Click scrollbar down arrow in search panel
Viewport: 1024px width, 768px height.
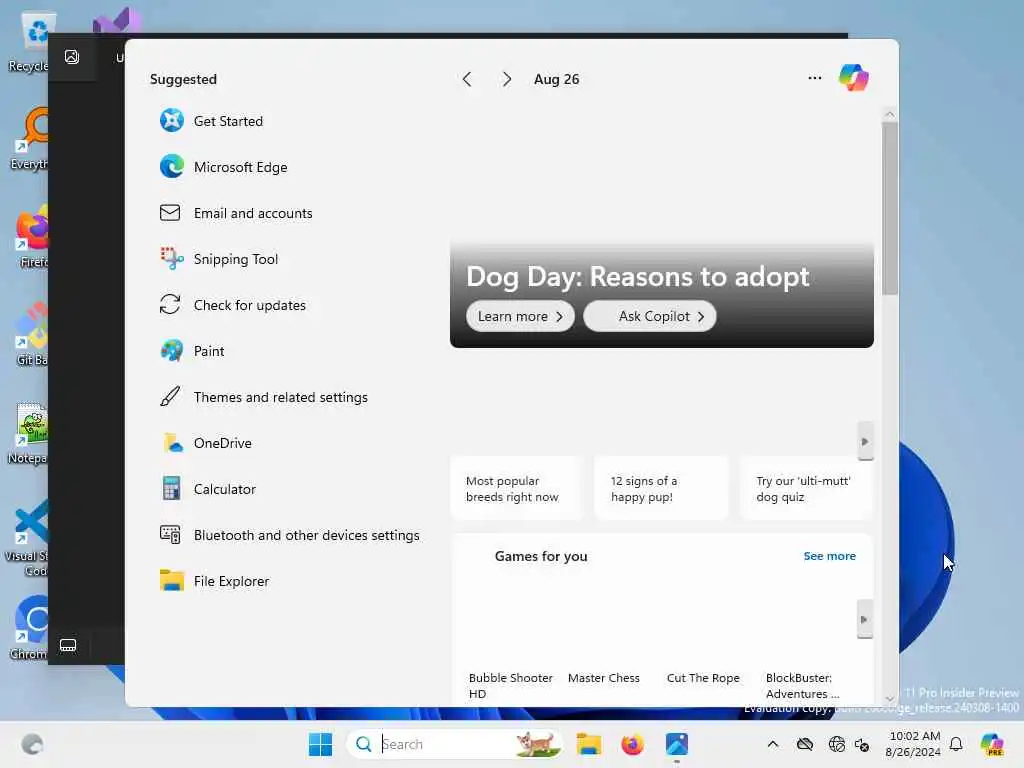(889, 699)
